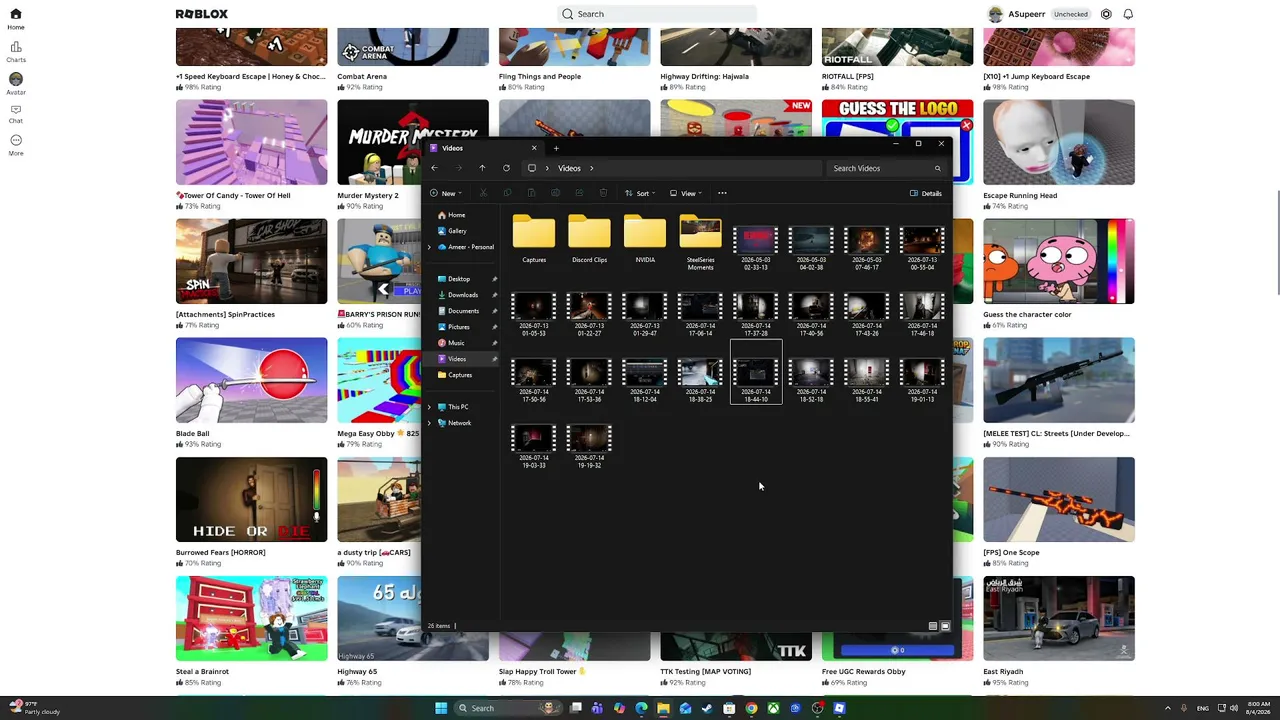1280x720 pixels.
Task: Open Xbox app from the taskbar
Action: tap(773, 708)
